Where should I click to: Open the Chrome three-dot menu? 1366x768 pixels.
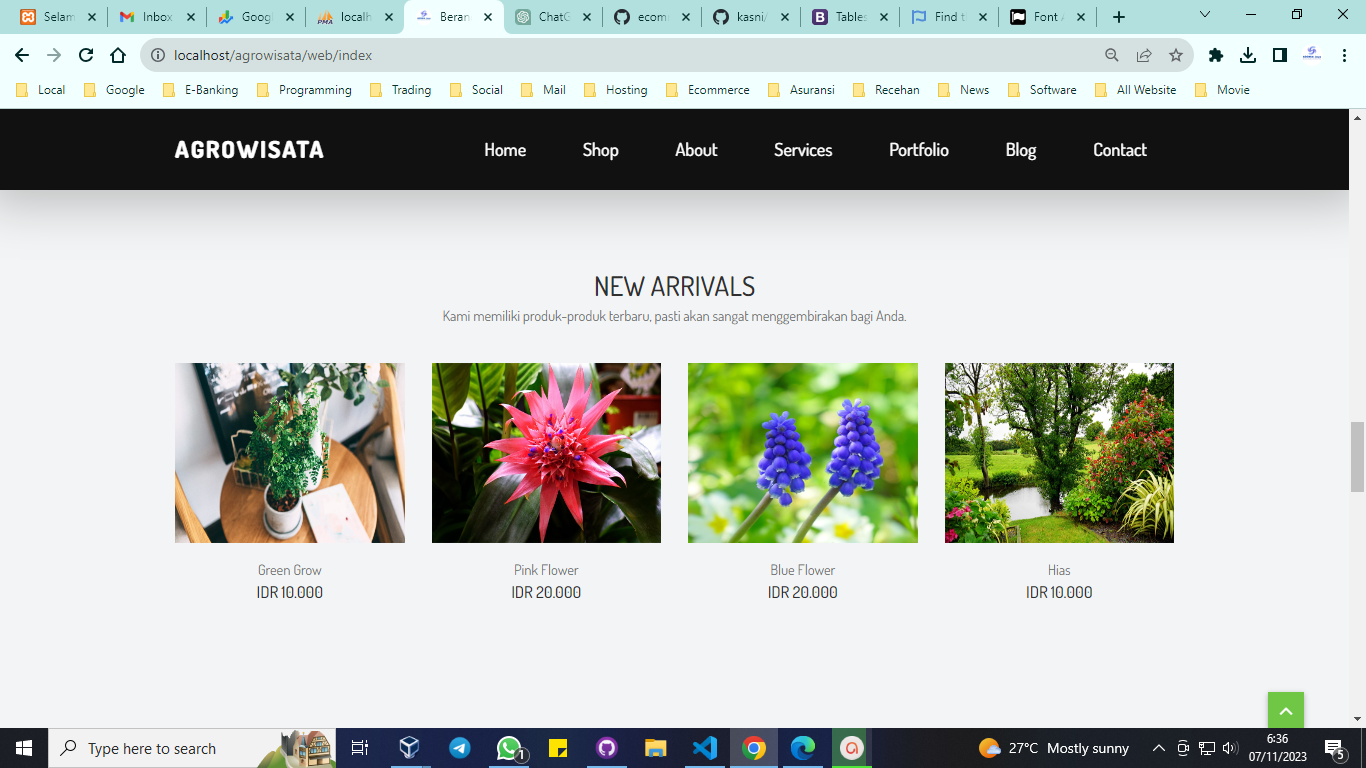[x=1345, y=55]
